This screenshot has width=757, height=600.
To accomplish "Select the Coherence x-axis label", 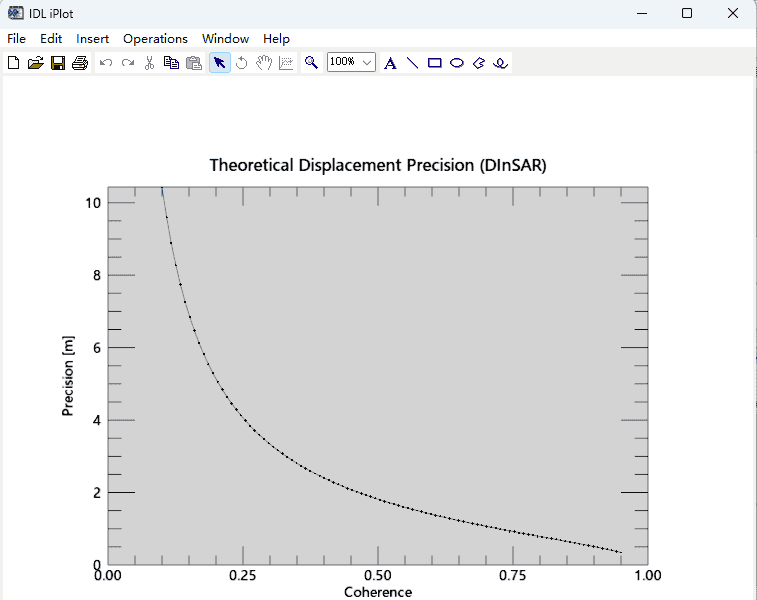I will (377, 592).
